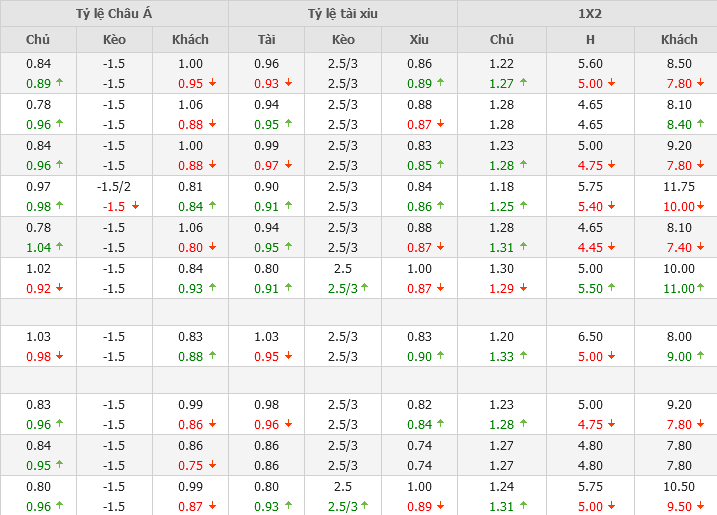
Task: Click the green up arrow next to 5.50
Action: (612, 288)
